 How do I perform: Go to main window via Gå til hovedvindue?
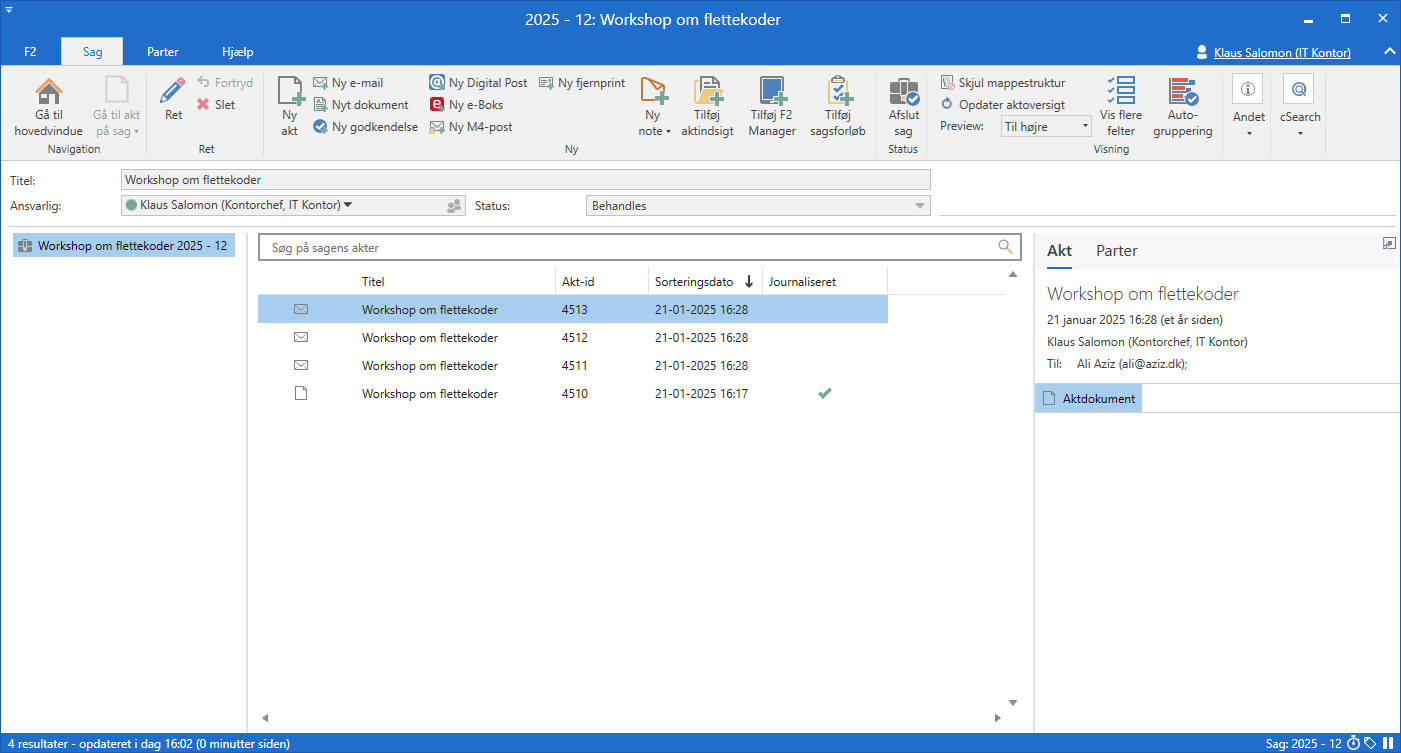point(48,107)
